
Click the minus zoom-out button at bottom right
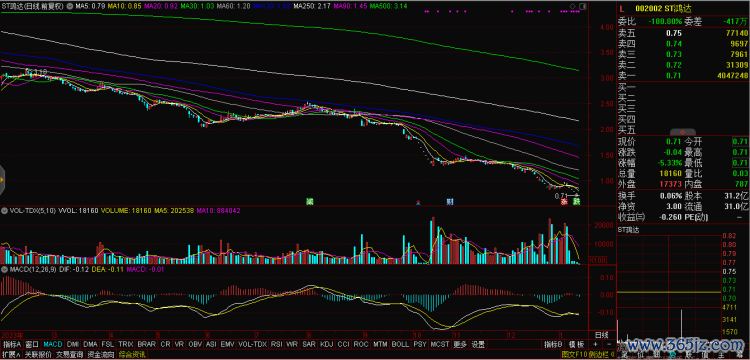pyautogui.click(x=608, y=344)
